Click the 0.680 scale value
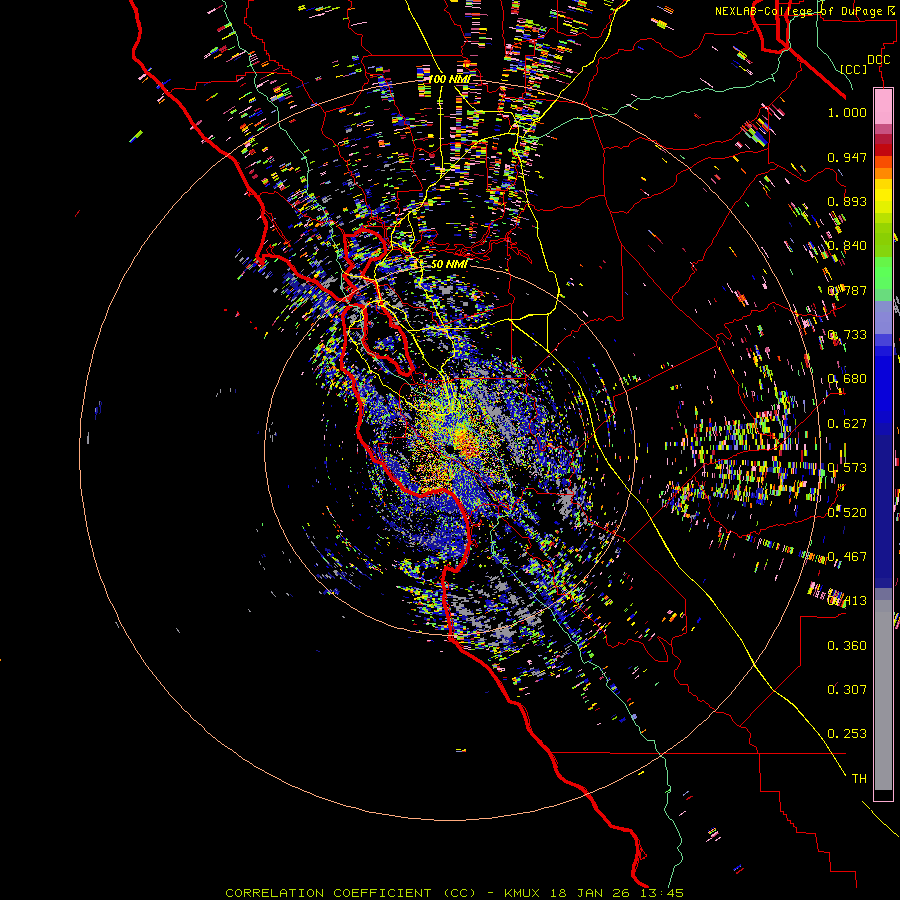 847,379
